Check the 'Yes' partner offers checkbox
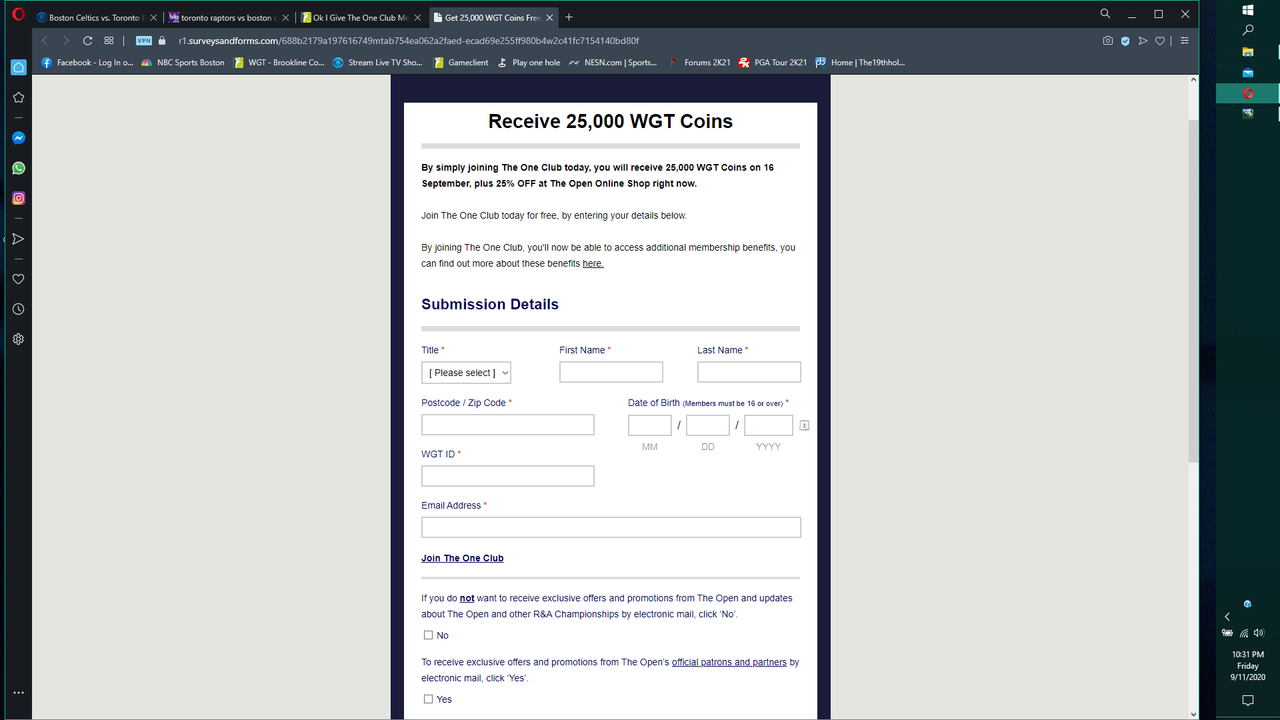The width and height of the screenshot is (1280, 720). [428, 699]
